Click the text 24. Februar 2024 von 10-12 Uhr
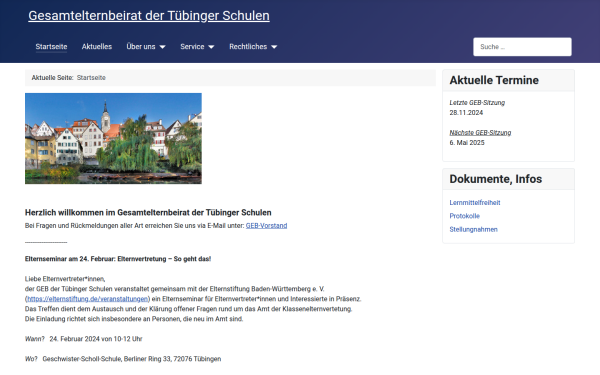Viewport: 600px width, 375px height. 96,339
